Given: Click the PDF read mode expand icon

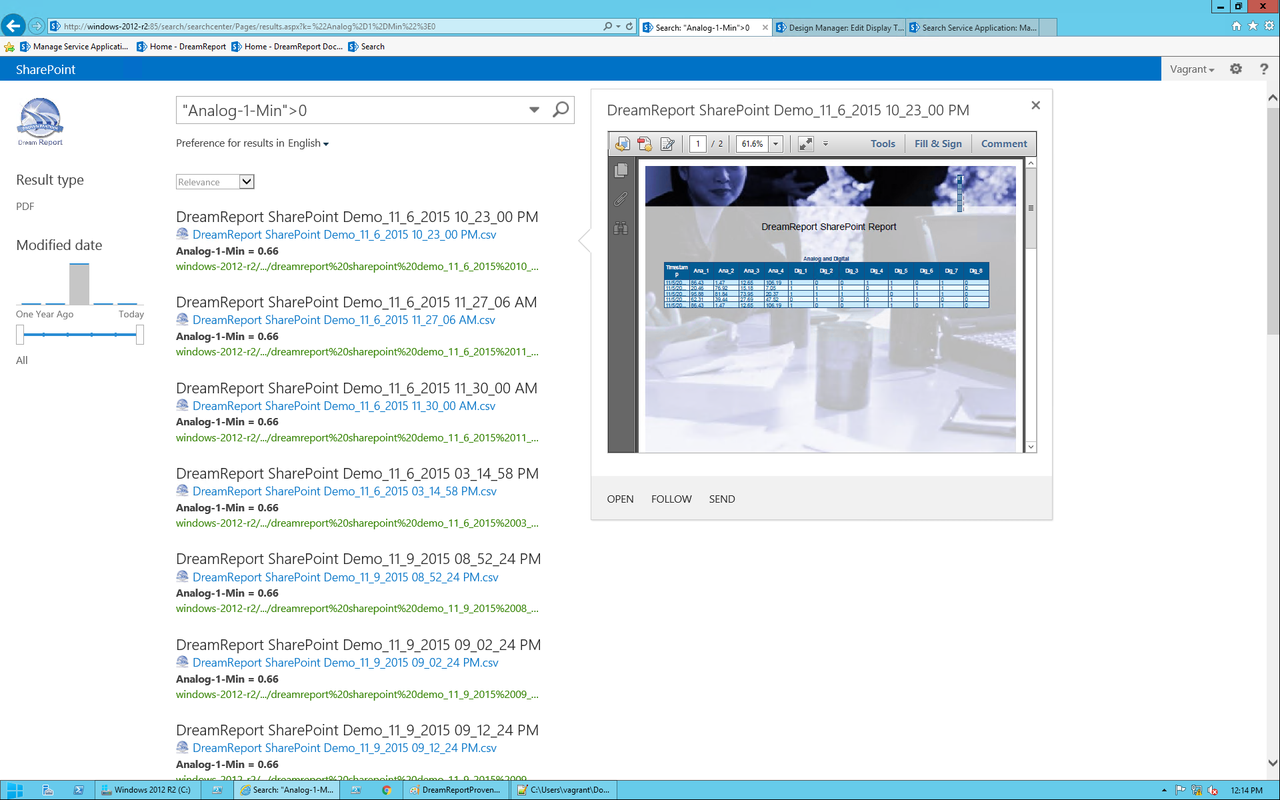Looking at the screenshot, I should (805, 144).
